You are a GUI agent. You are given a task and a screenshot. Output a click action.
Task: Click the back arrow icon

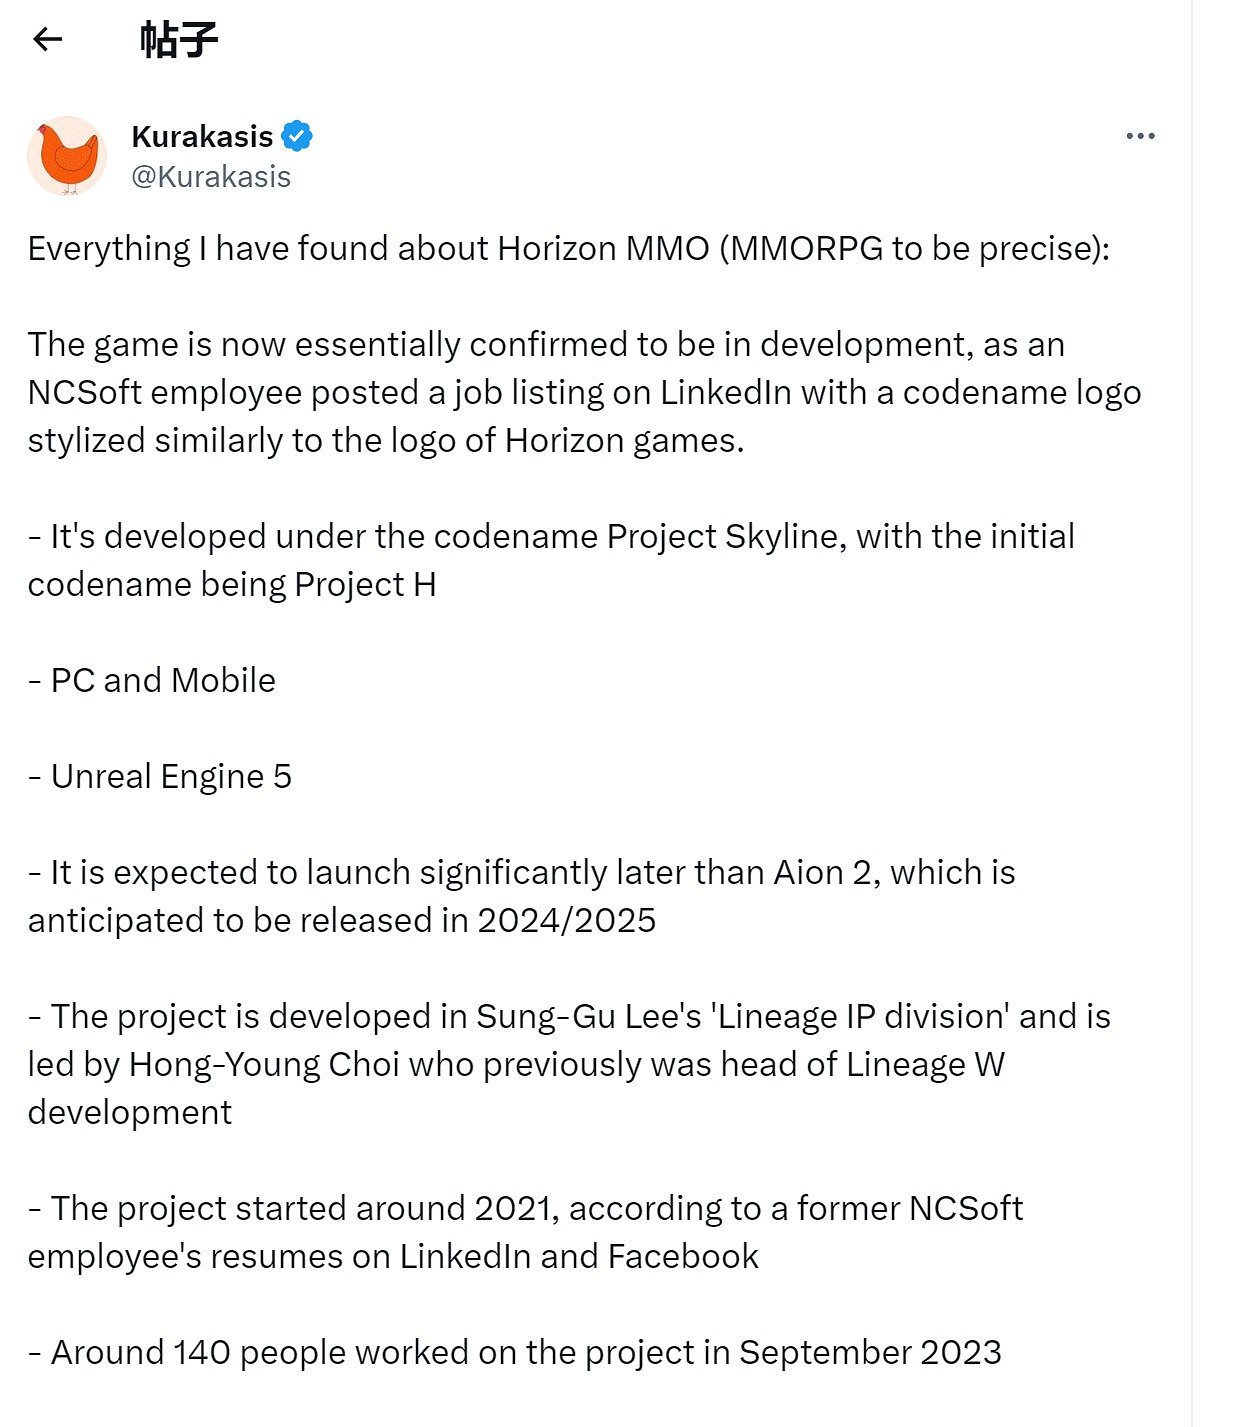47,39
